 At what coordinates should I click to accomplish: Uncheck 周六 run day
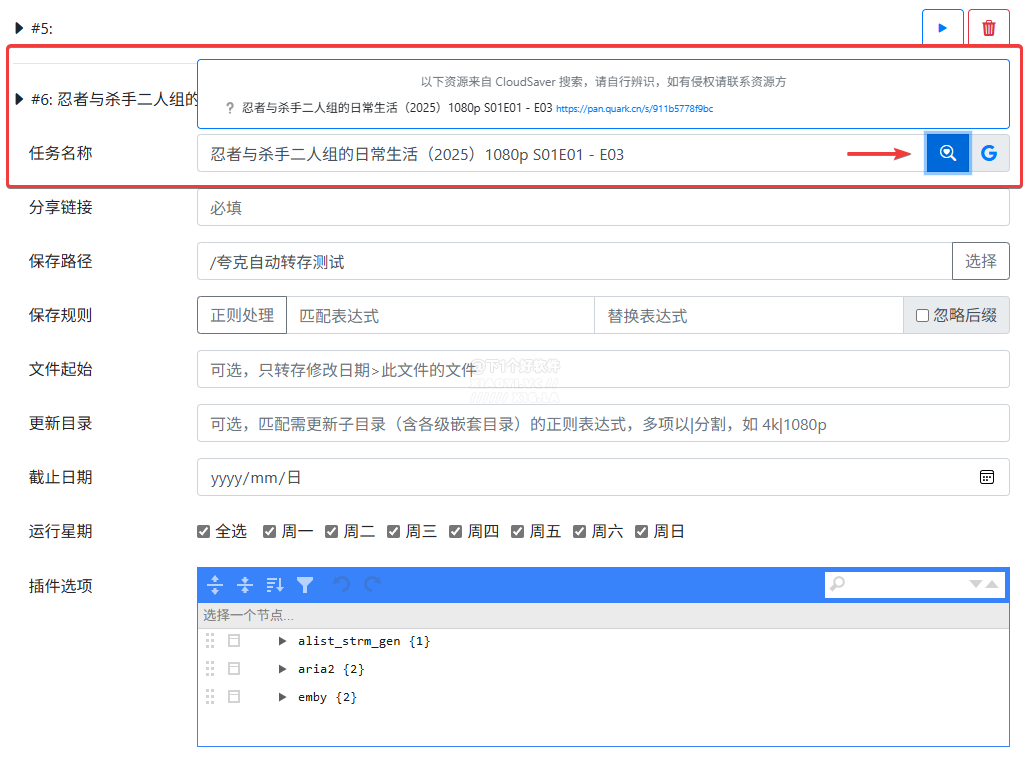(x=579, y=531)
